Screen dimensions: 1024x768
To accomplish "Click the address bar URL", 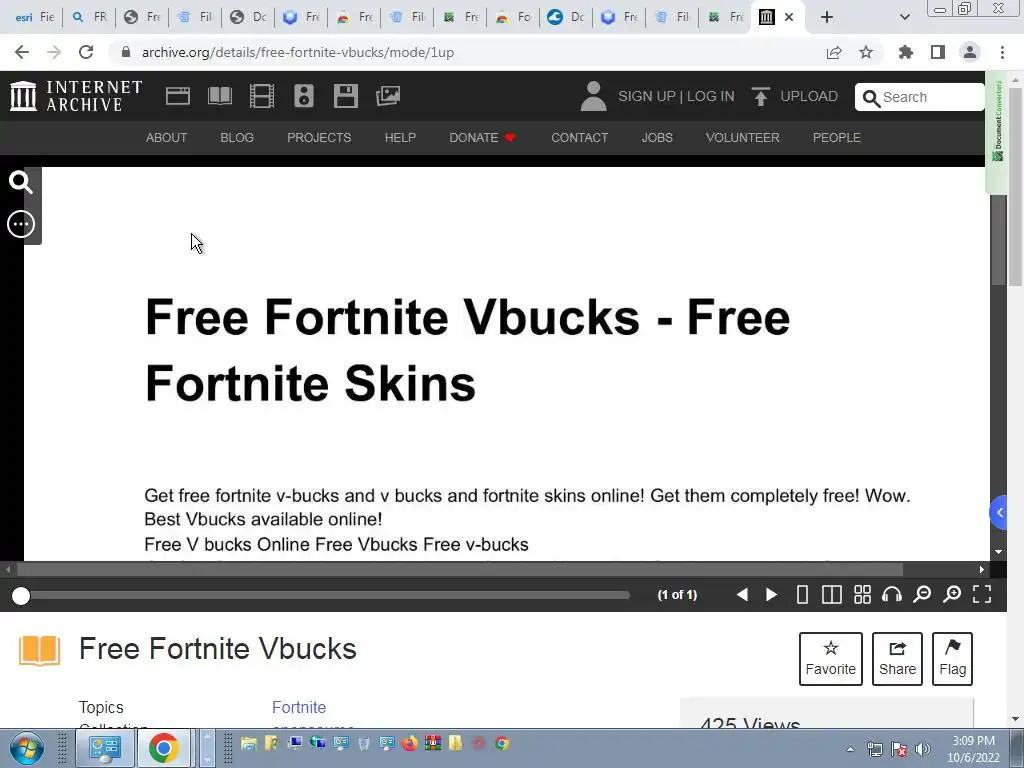I will click(298, 52).
